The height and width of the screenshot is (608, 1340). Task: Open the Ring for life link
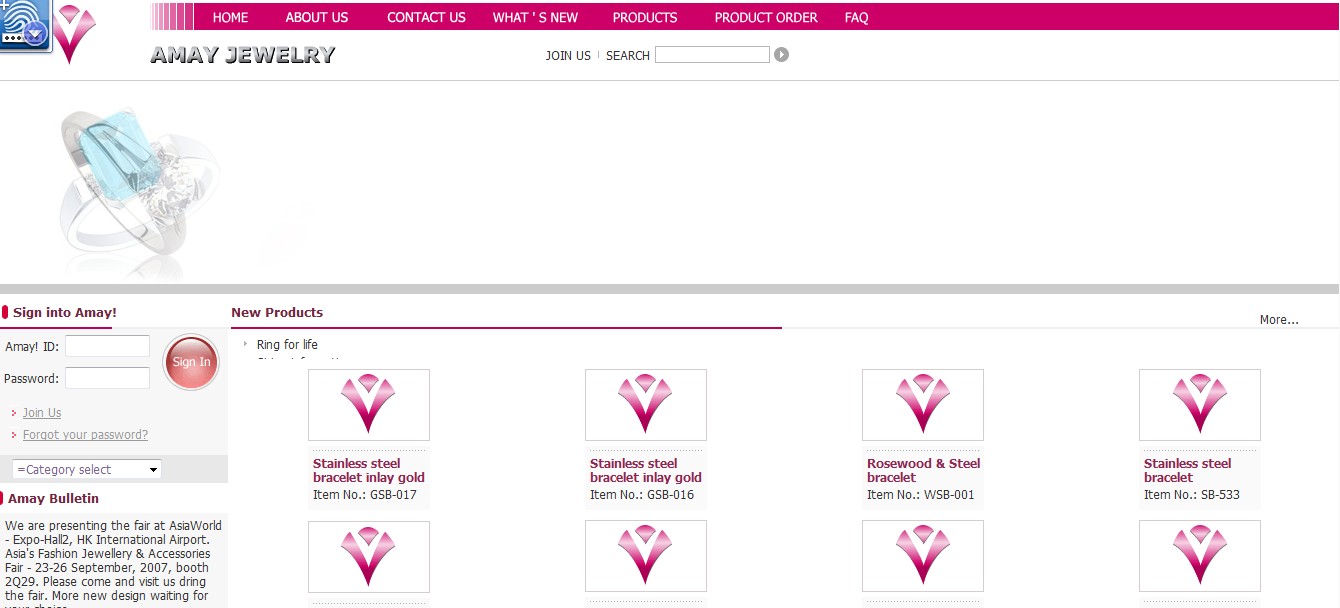287,345
